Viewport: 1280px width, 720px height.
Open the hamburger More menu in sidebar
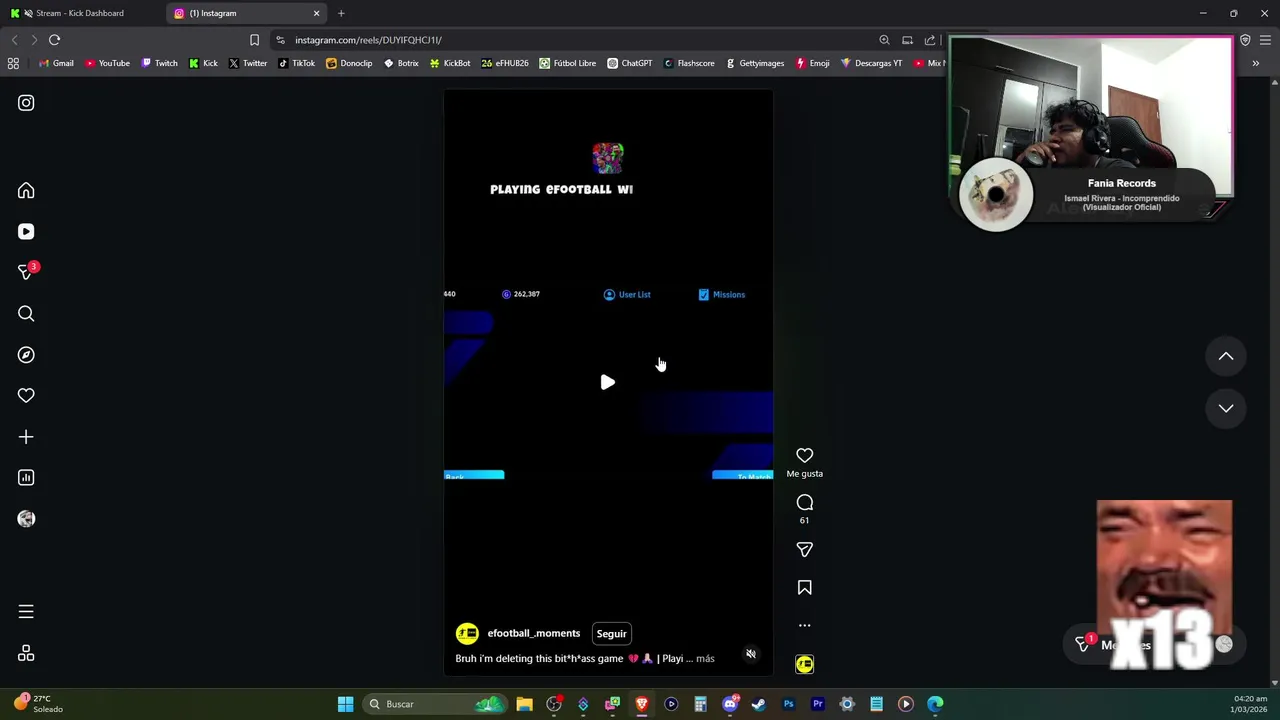26,612
